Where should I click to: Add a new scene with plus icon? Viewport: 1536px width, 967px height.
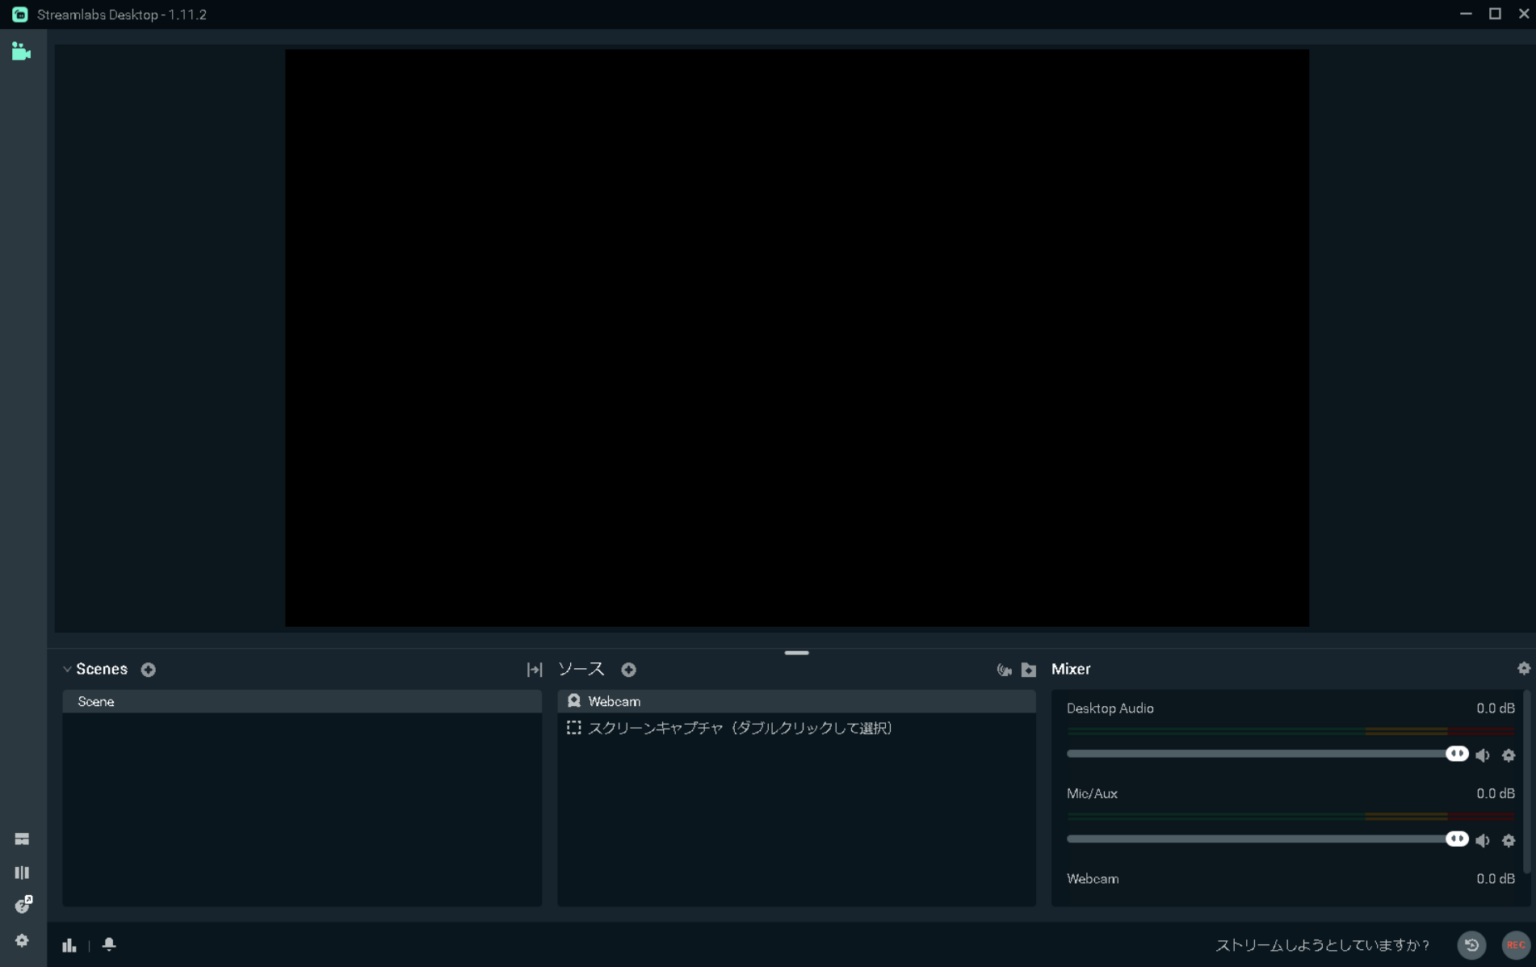(x=148, y=670)
